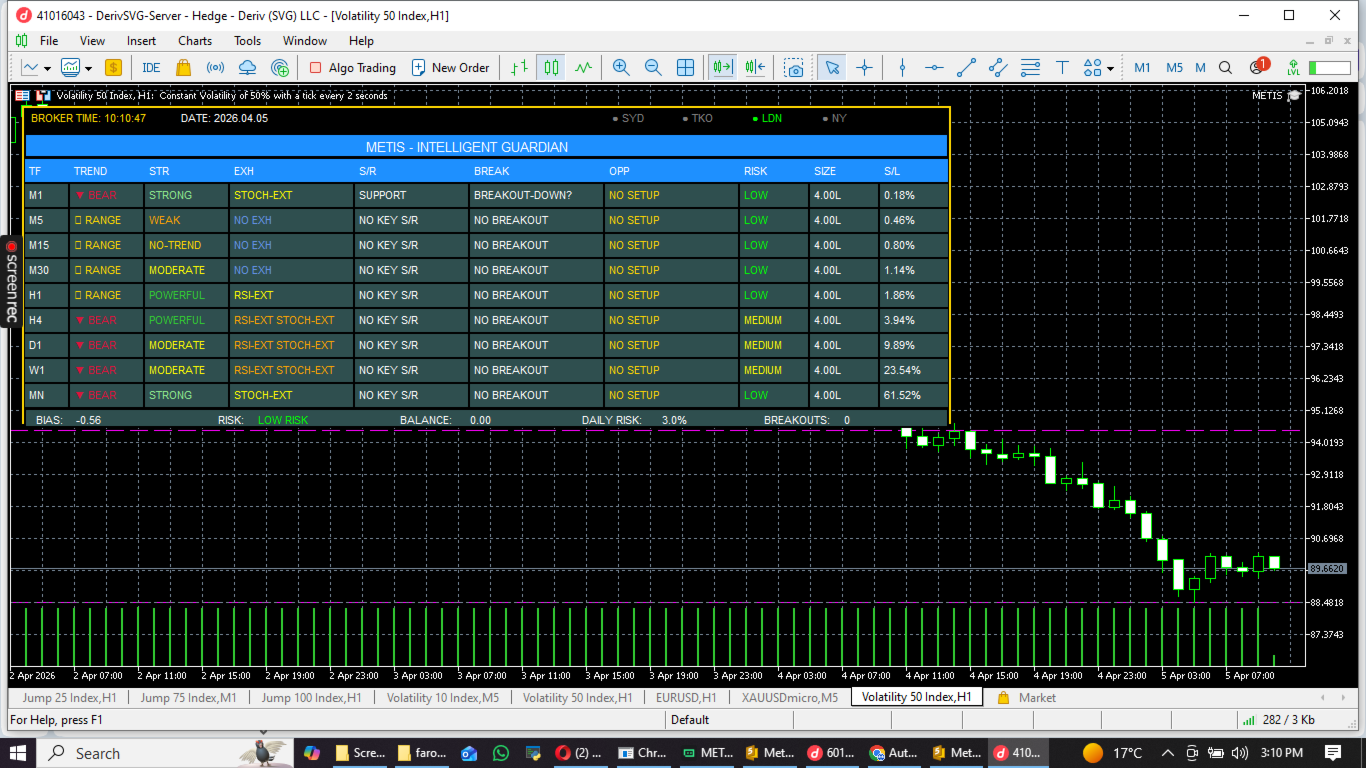The image size is (1366, 768).
Task: Select the M5 timeframe
Action: point(1174,68)
